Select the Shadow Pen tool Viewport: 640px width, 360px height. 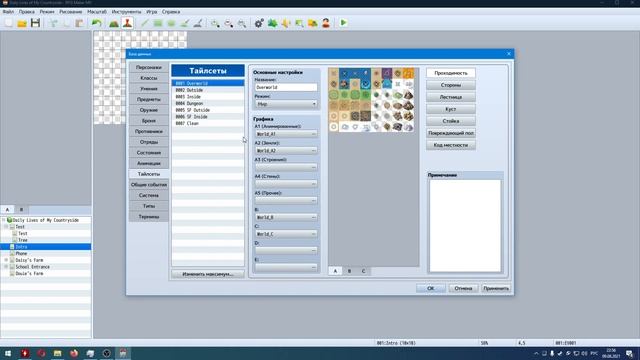[x=198, y=23]
